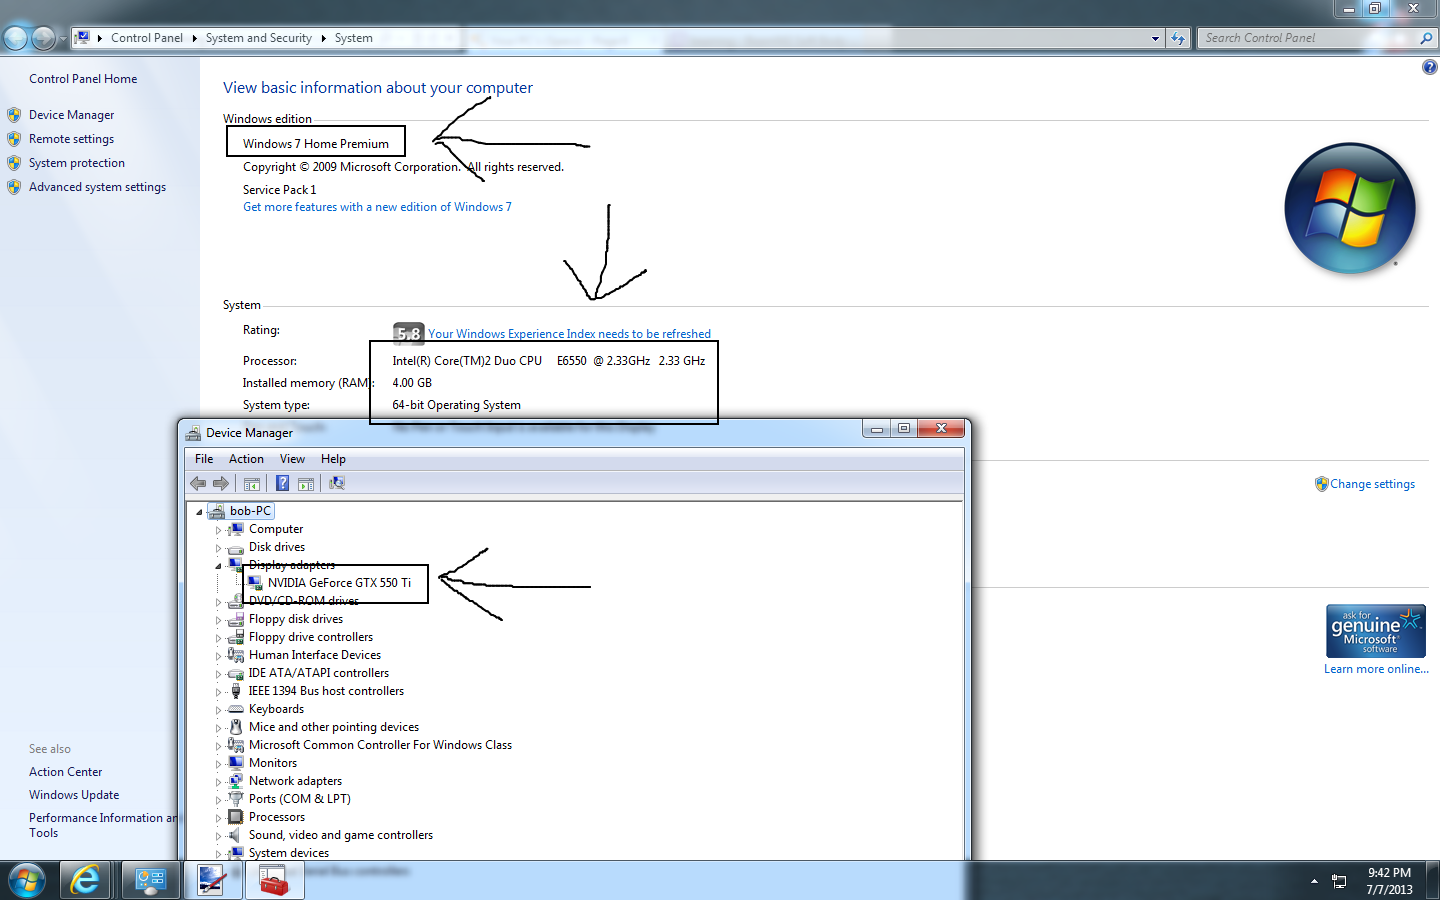The height and width of the screenshot is (900, 1440).
Task: Click the 5.8 rating badge
Action: 408,334
